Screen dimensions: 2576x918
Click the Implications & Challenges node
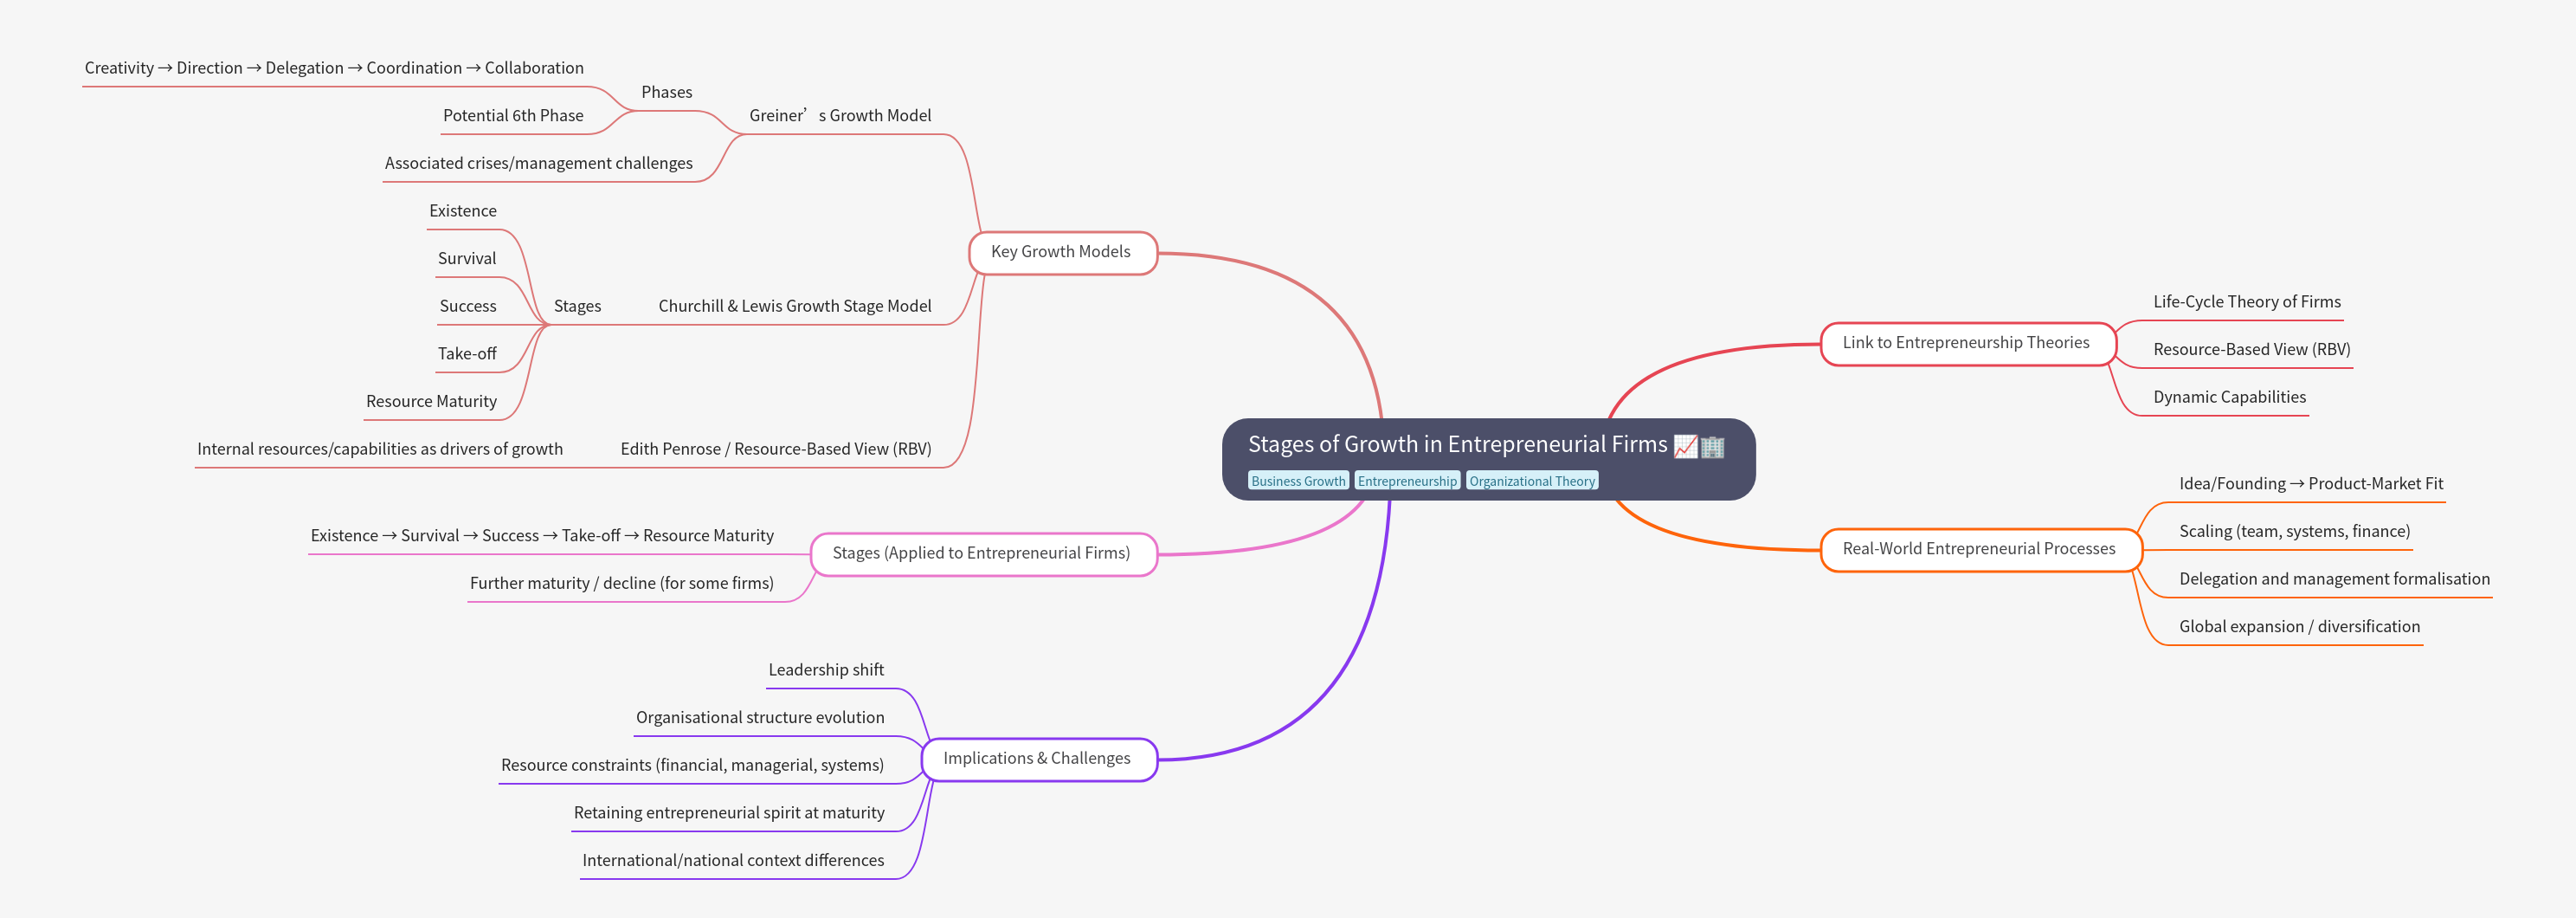[1036, 759]
